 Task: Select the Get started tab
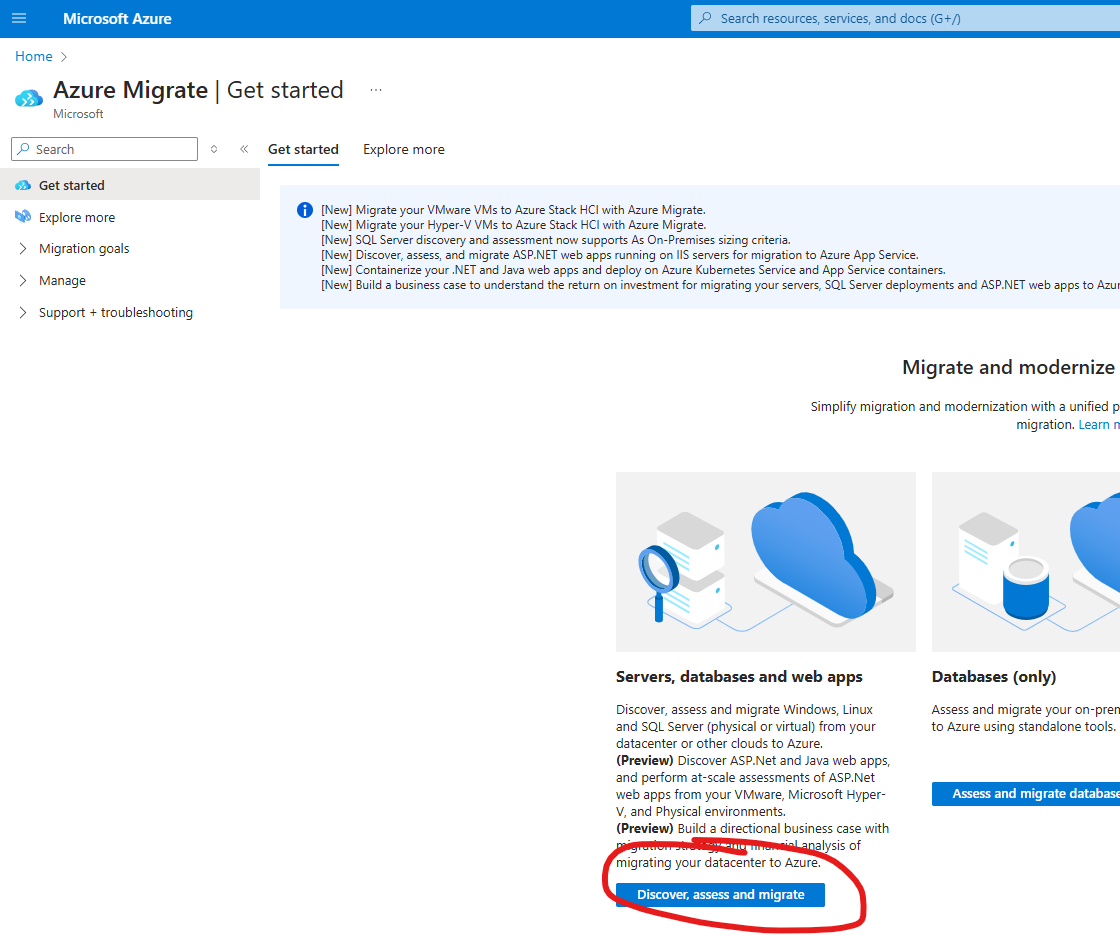[303, 149]
